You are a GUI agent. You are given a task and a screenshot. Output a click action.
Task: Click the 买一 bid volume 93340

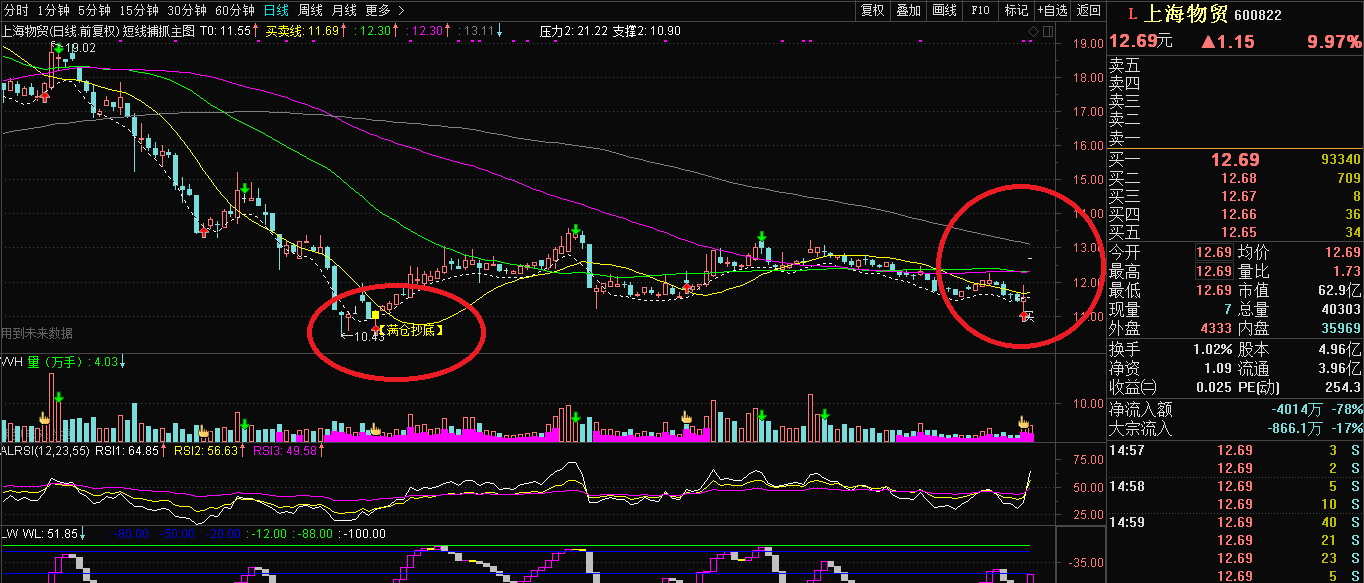(x=1341, y=160)
